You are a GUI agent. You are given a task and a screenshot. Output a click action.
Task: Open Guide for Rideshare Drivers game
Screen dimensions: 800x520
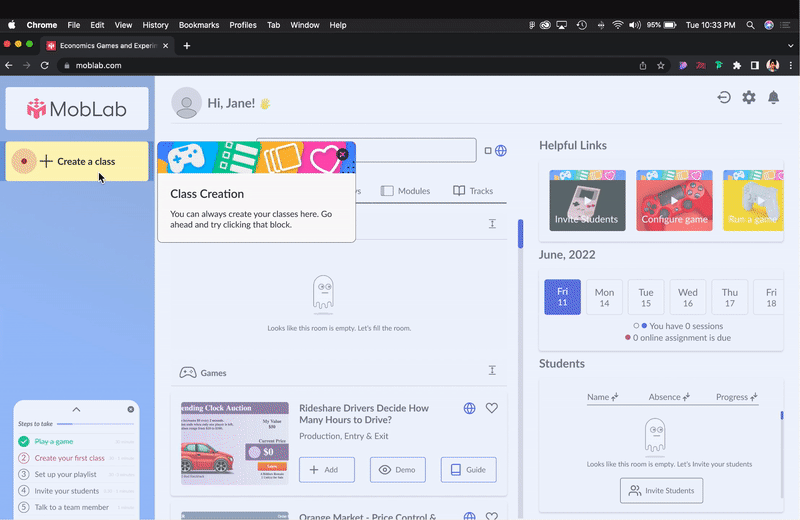click(x=468, y=469)
